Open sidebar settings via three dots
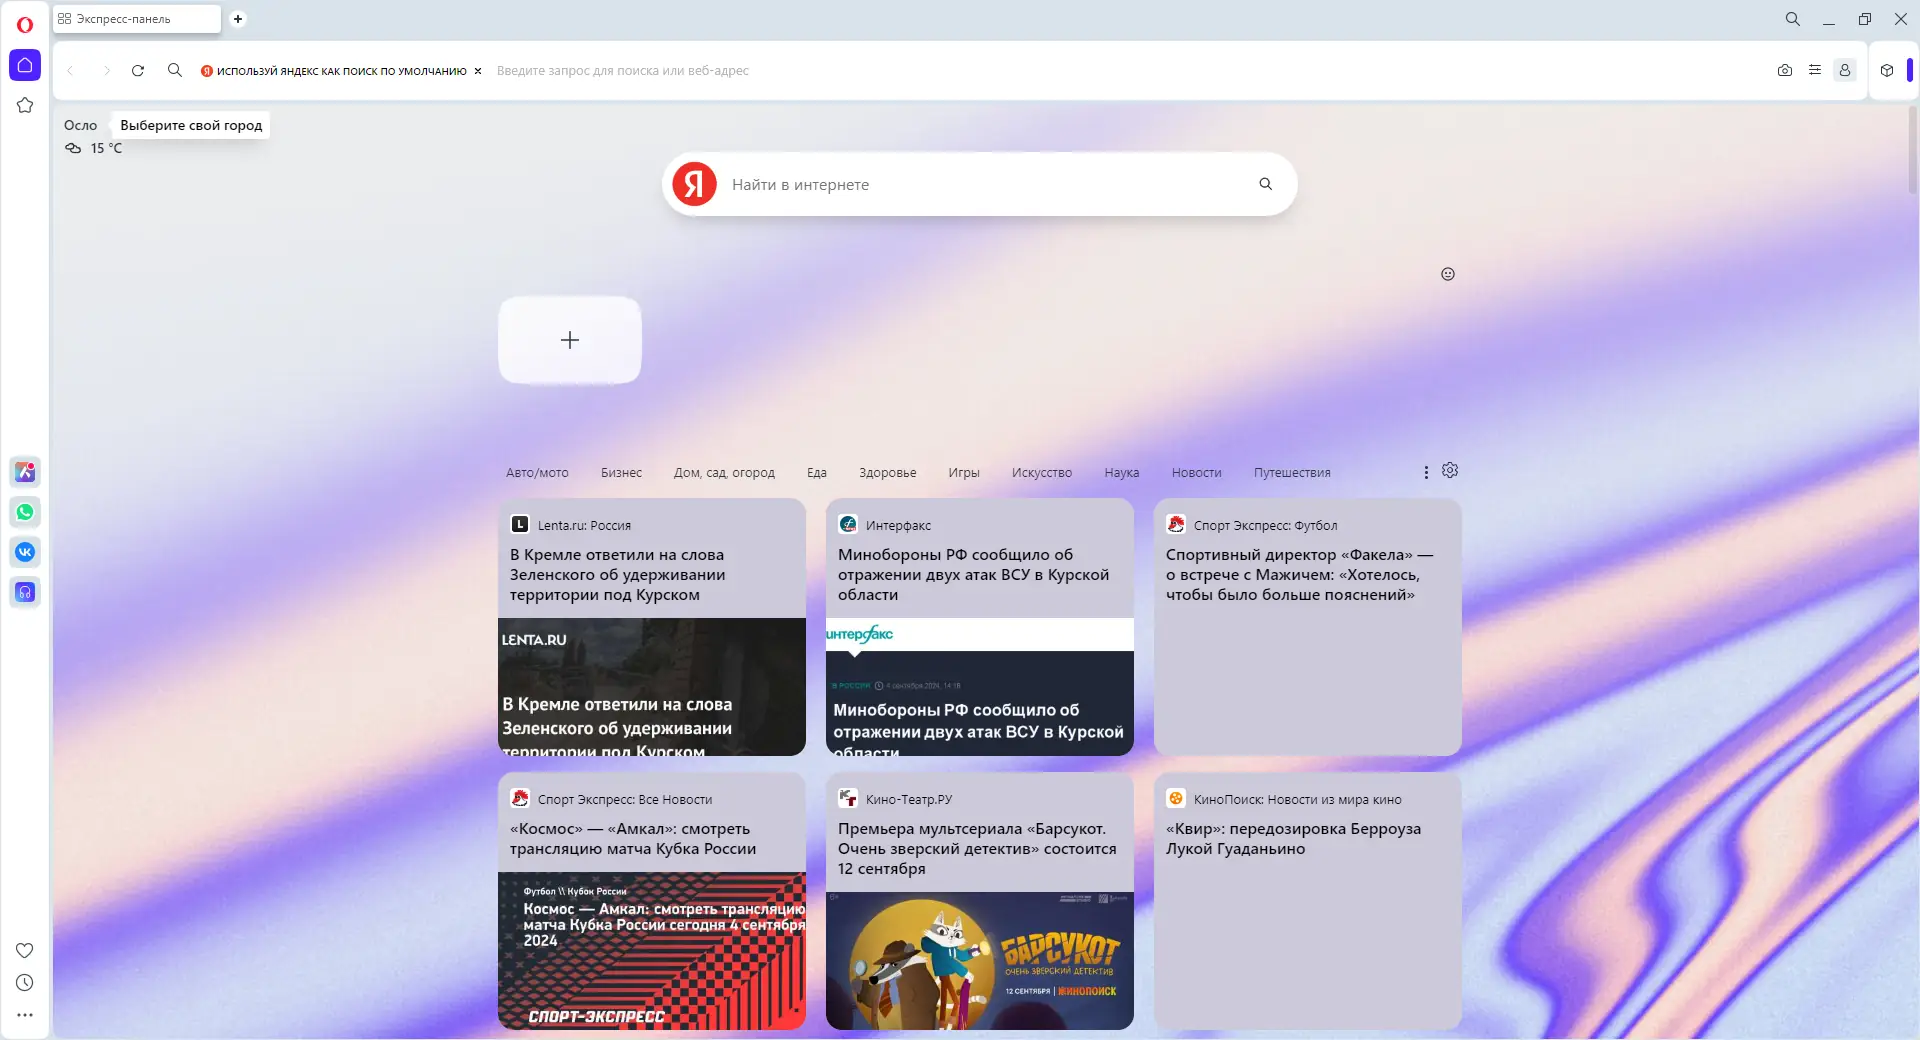This screenshot has width=1920, height=1040. [25, 1015]
